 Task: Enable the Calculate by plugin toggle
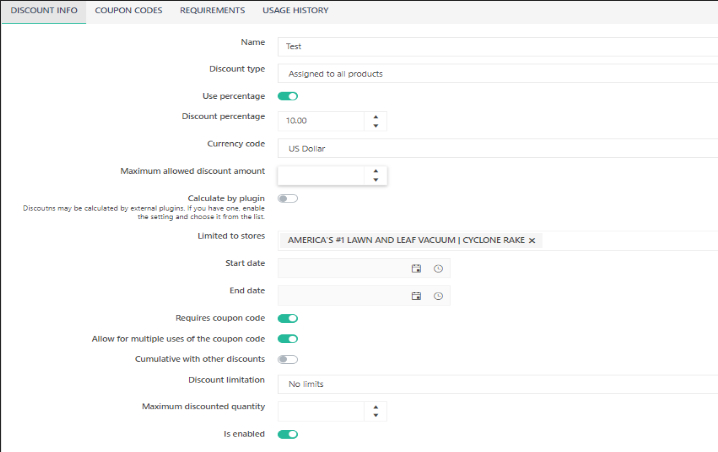pyautogui.click(x=288, y=199)
